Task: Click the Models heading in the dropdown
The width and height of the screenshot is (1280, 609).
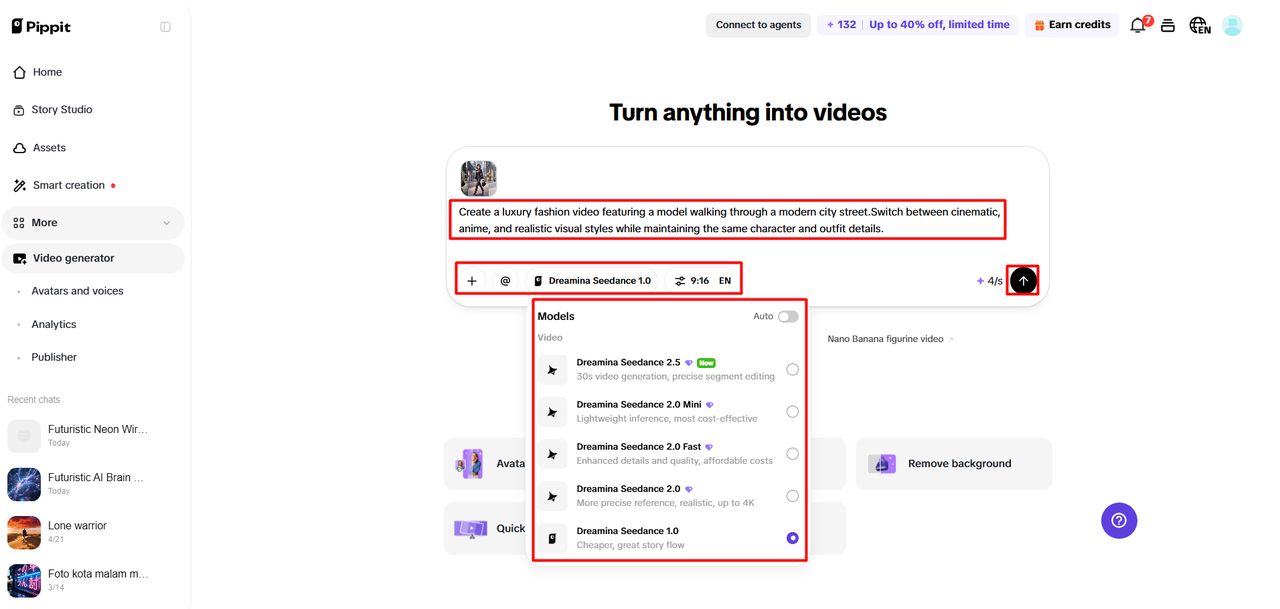Action: click(556, 317)
